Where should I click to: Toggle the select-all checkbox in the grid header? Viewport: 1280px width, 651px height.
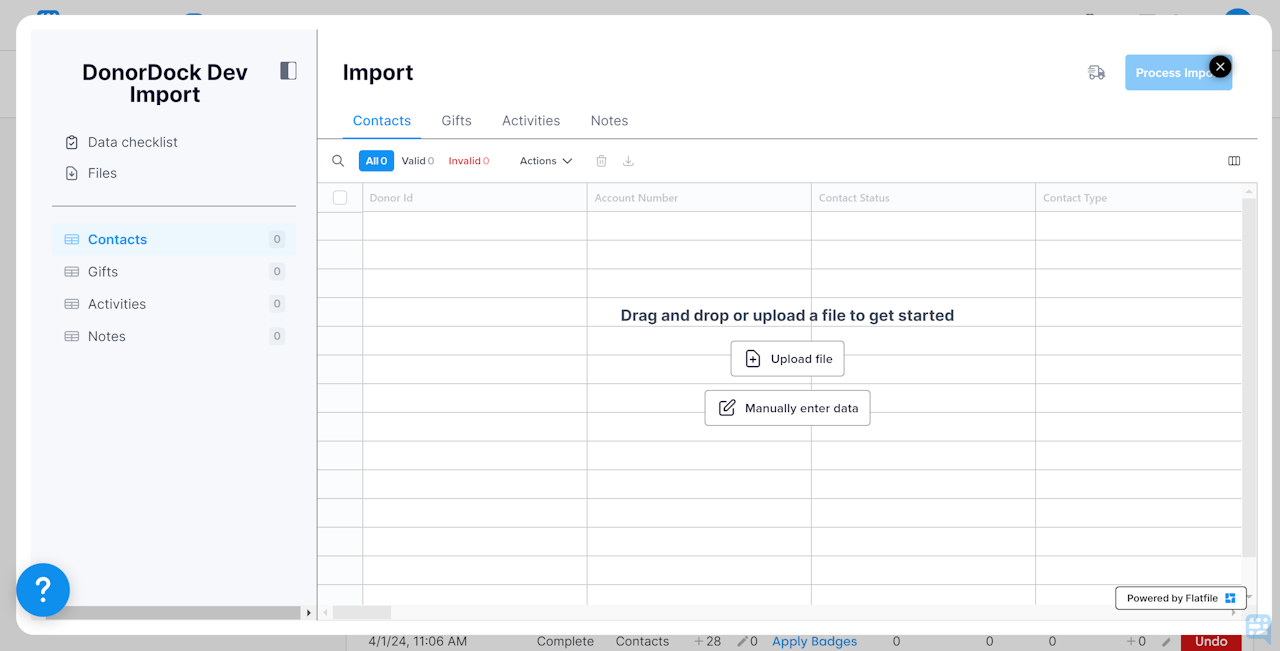coord(339,197)
